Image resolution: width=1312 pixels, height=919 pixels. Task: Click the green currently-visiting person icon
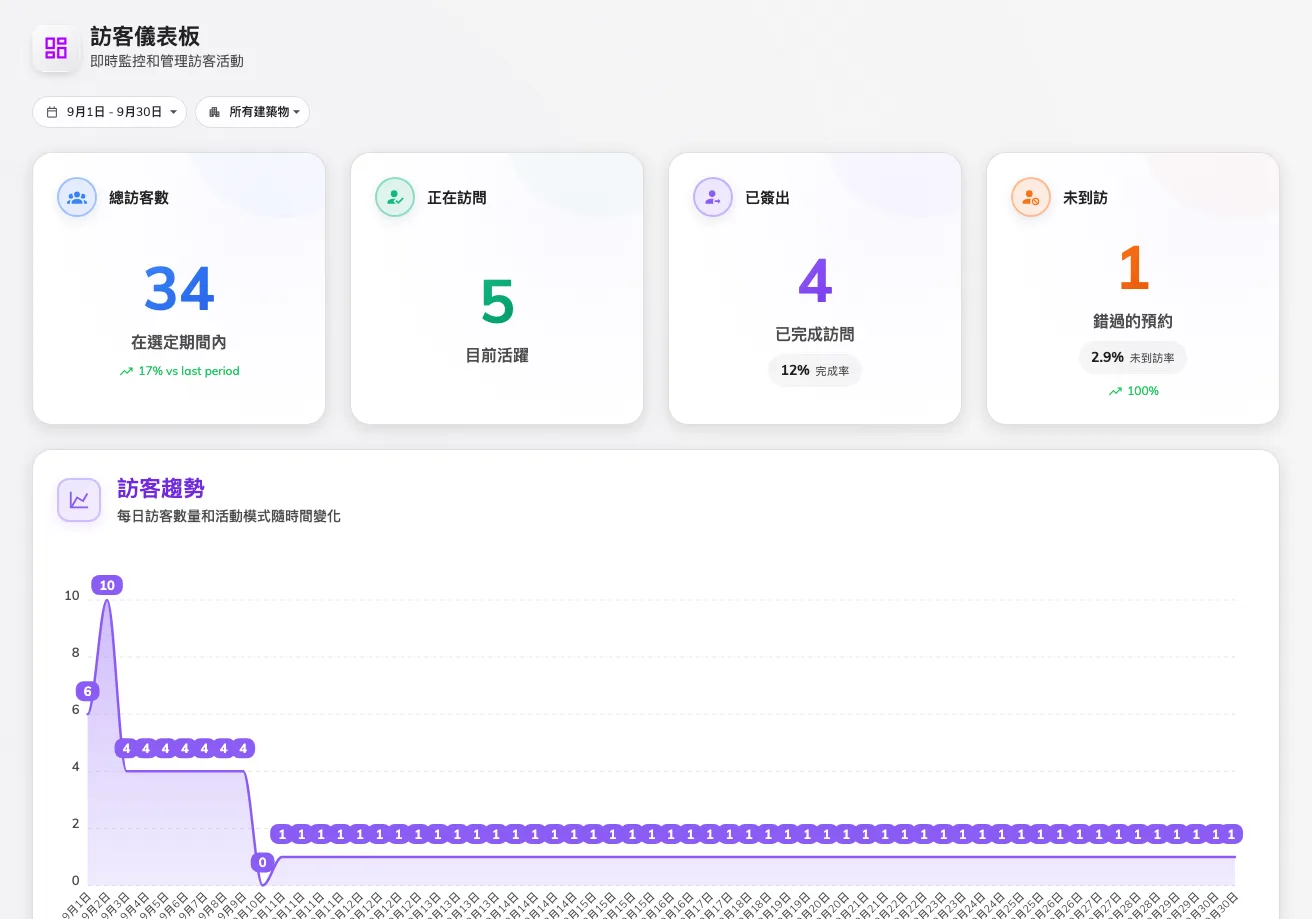click(395, 197)
